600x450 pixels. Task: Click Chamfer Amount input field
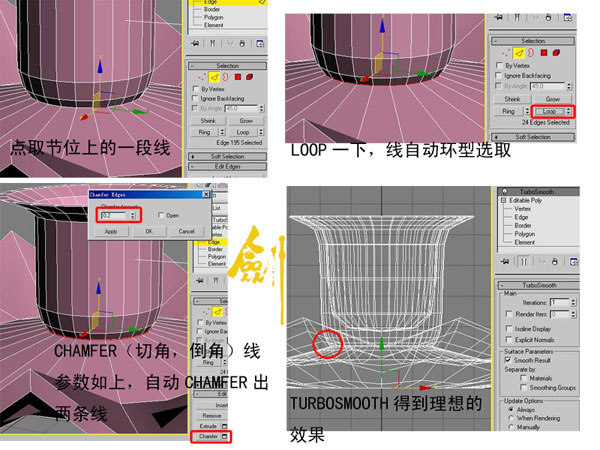click(114, 215)
